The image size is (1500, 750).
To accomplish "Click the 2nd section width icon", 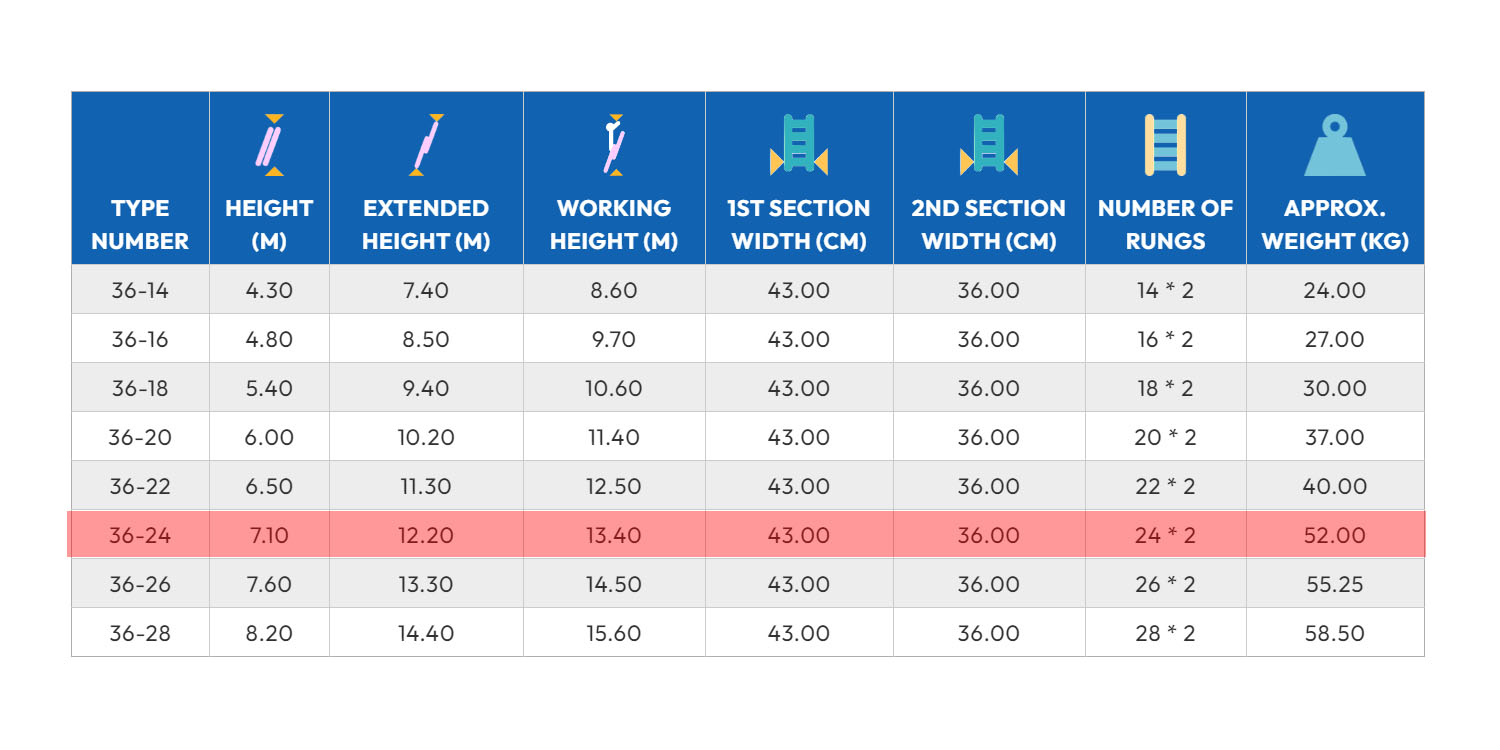I will coord(988,145).
